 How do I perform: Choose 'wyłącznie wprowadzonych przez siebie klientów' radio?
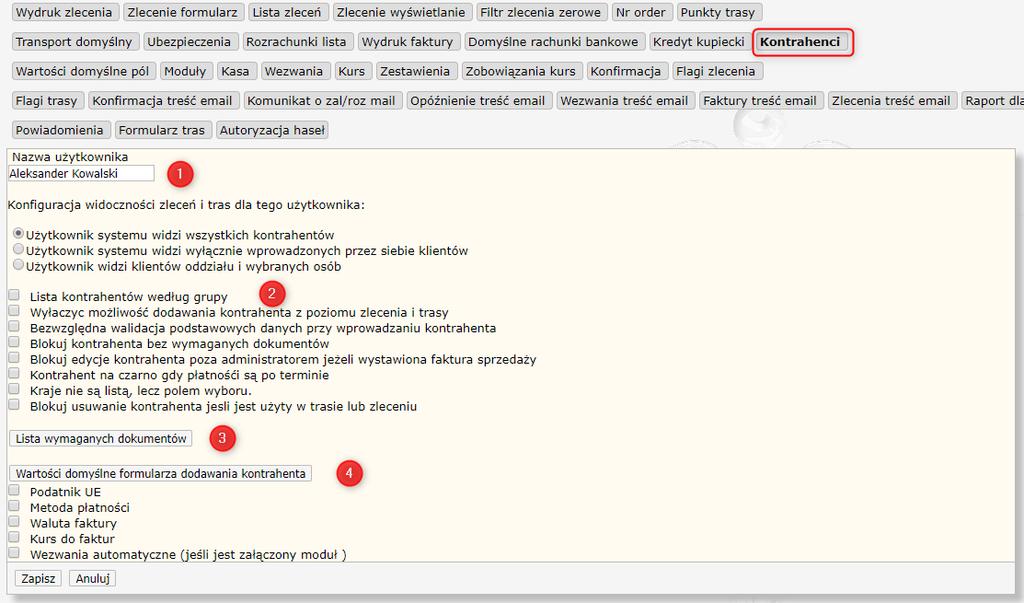[19, 249]
